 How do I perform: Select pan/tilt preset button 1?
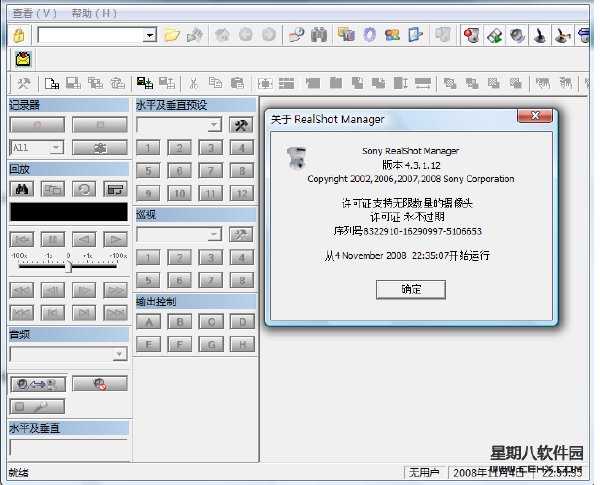click(148, 148)
